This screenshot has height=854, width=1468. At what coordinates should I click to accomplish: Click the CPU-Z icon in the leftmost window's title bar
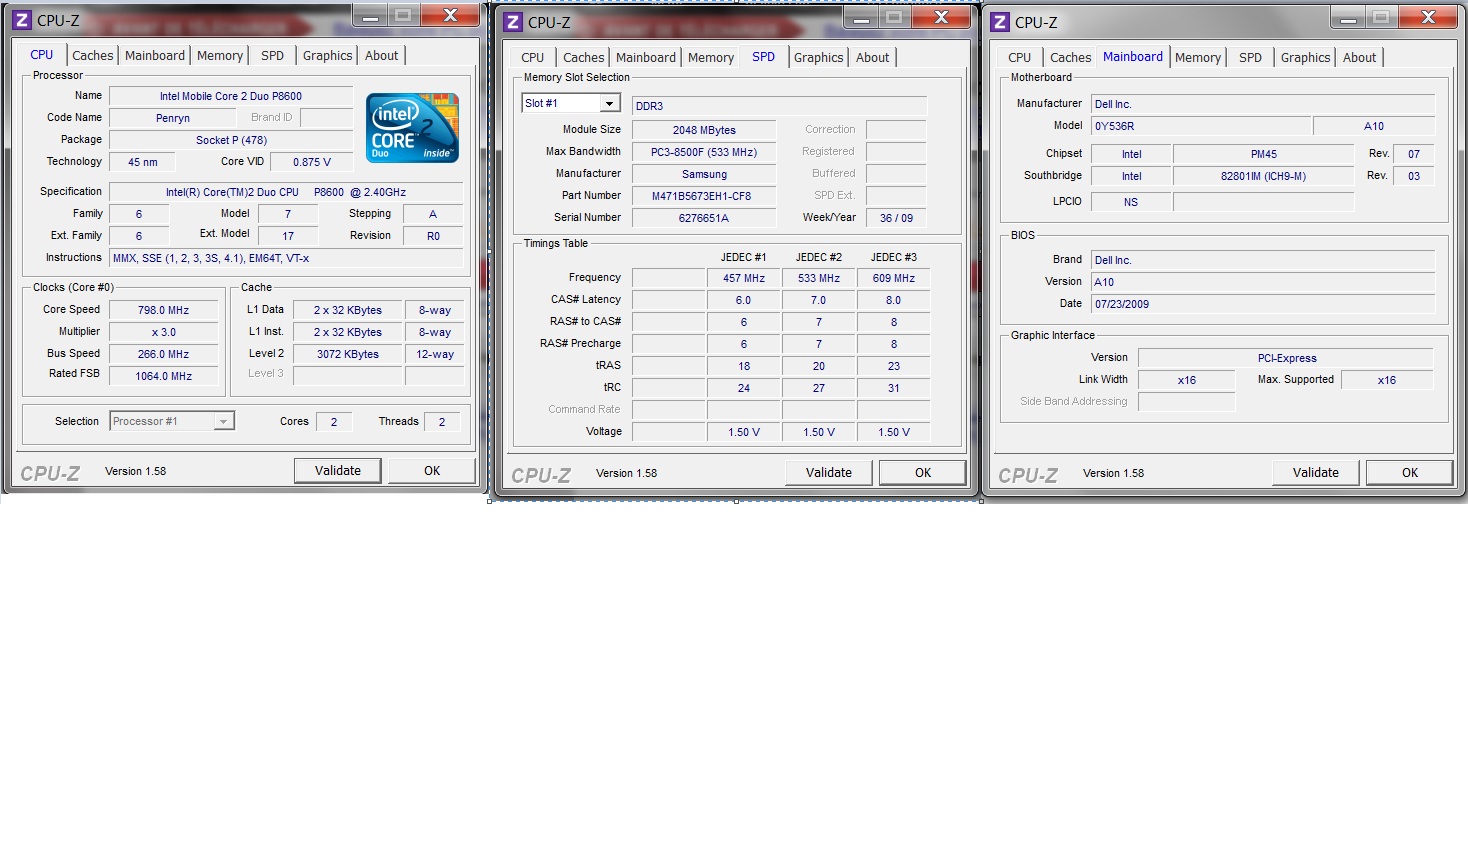22,19
